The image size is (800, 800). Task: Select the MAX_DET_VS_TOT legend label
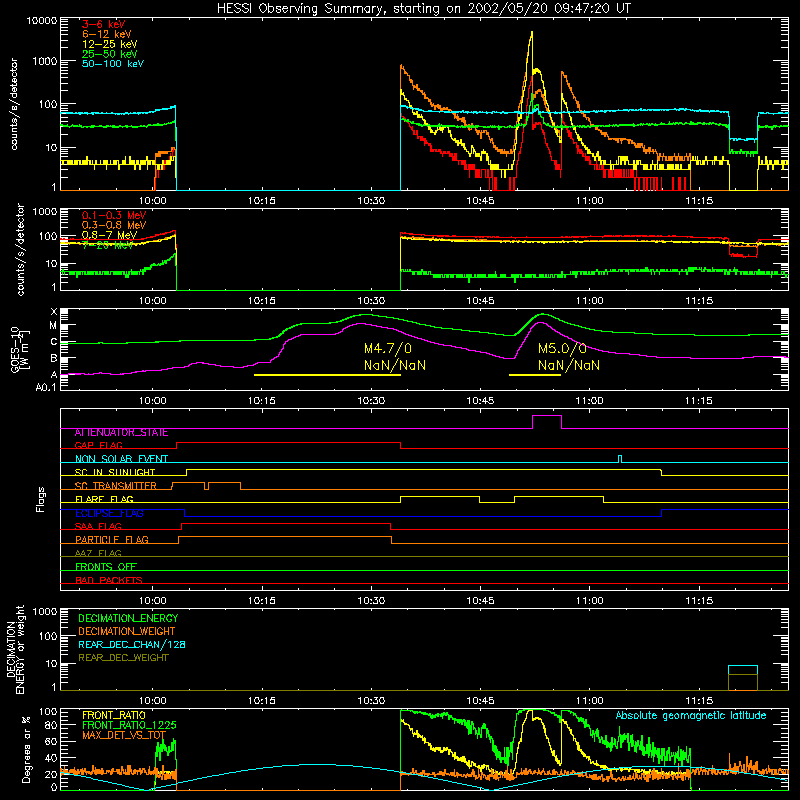tap(124, 735)
